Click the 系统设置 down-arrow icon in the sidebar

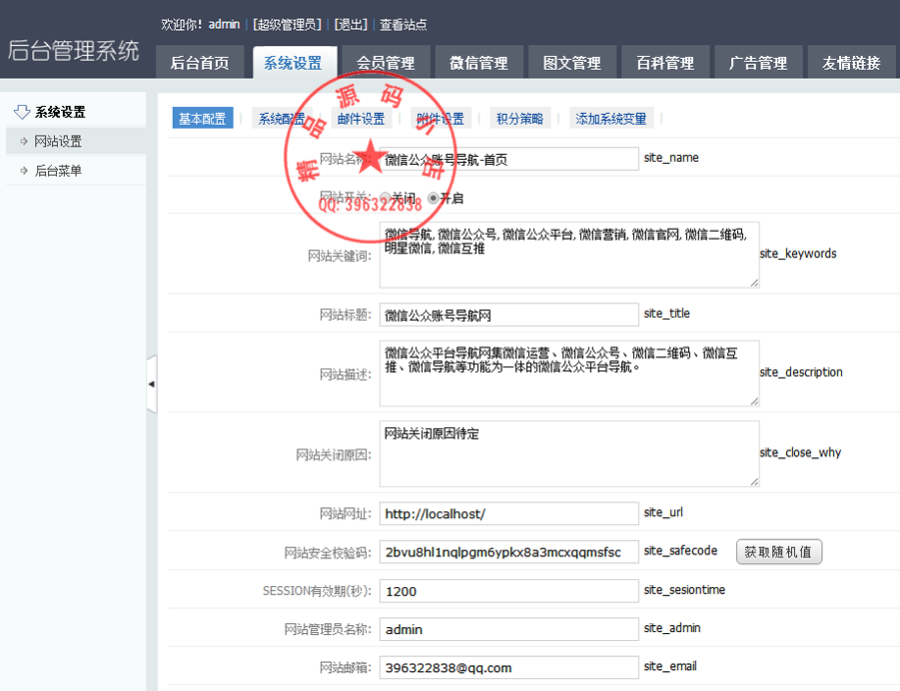(22, 111)
